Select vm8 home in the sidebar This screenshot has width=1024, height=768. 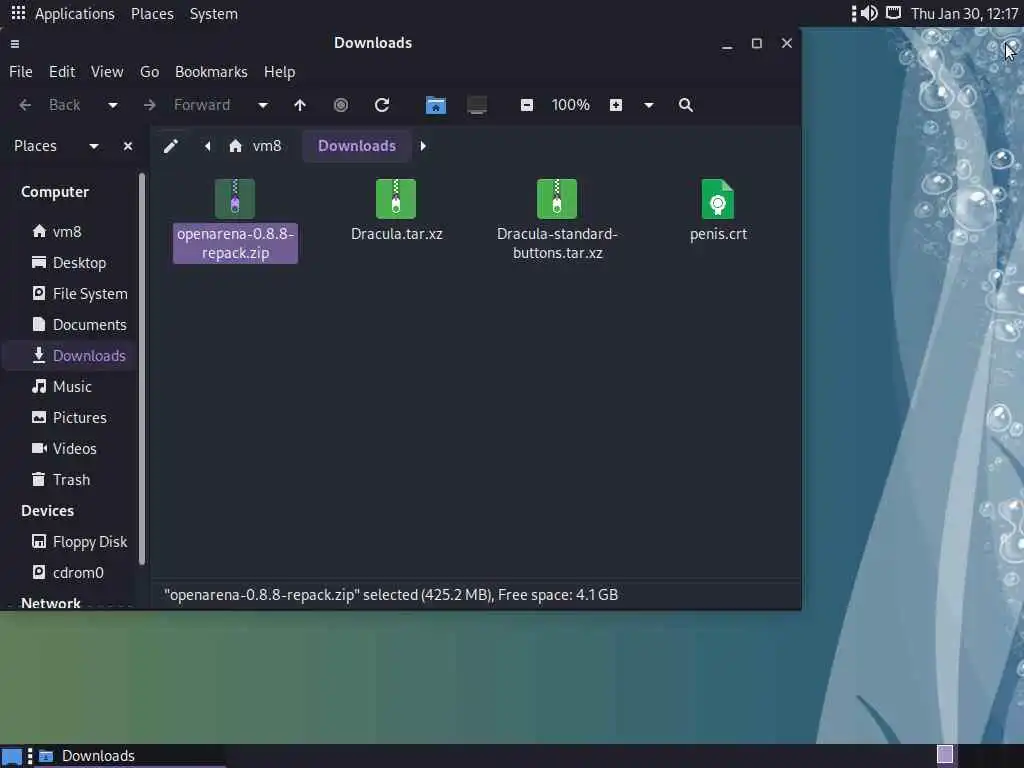coord(69,232)
